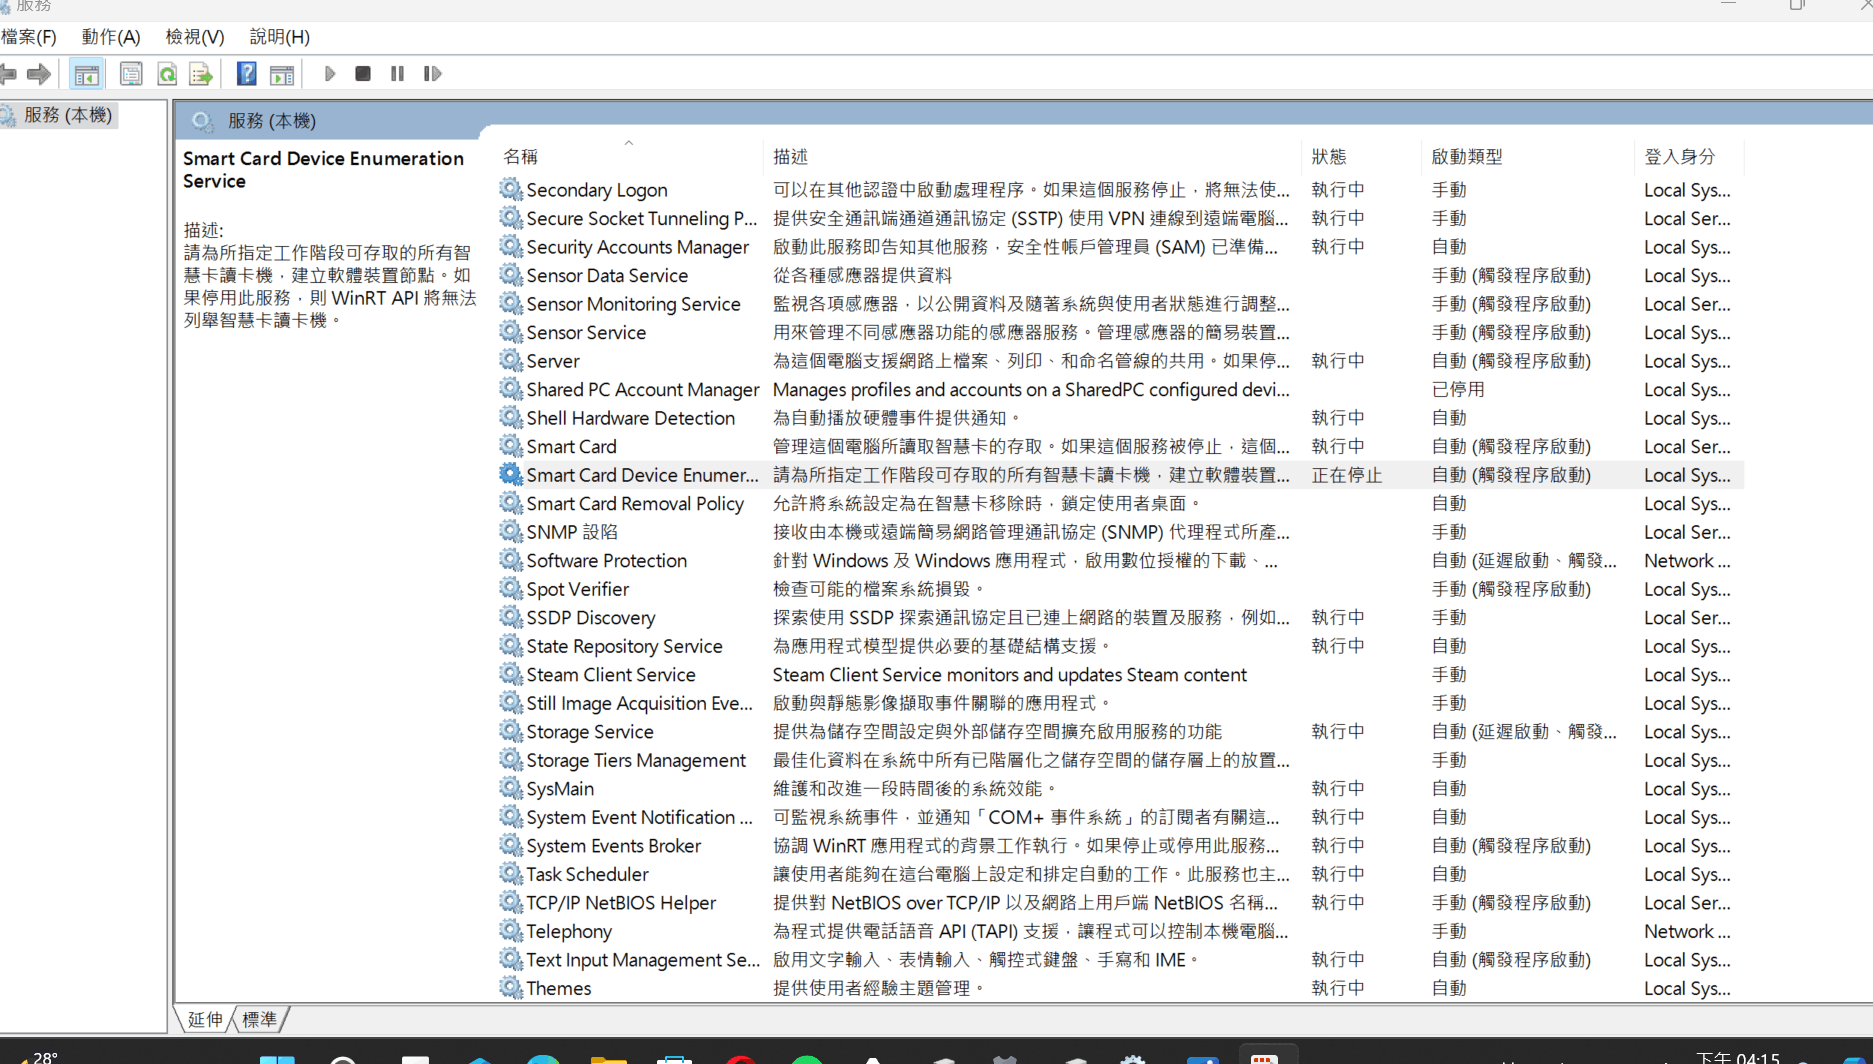This screenshot has width=1873, height=1064.
Task: Click the Back arrow in the toolbar
Action: click(x=8, y=74)
